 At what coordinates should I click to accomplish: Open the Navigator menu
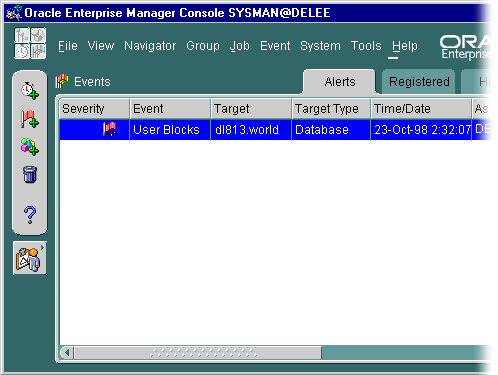pos(150,46)
